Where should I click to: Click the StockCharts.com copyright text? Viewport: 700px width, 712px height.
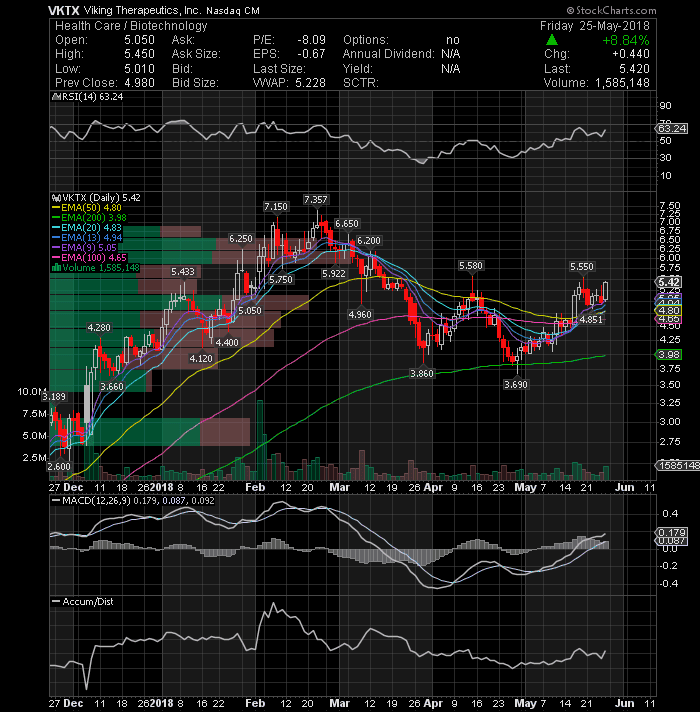pyautogui.click(x=611, y=10)
